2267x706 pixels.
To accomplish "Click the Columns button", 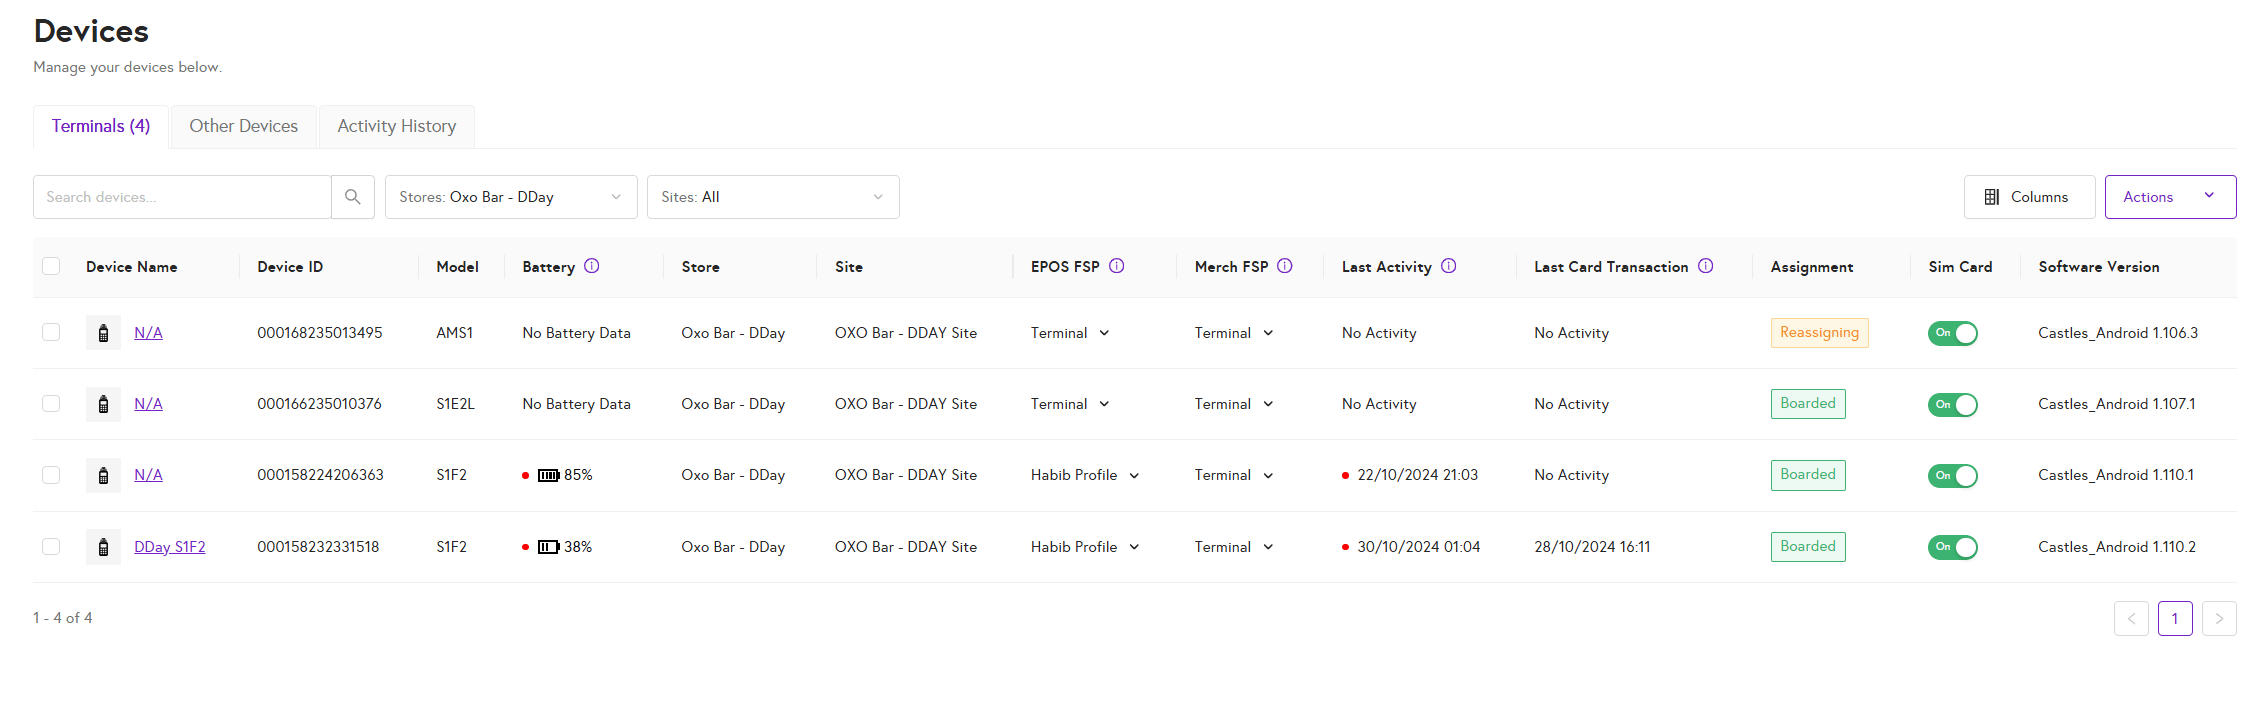I will [2029, 197].
